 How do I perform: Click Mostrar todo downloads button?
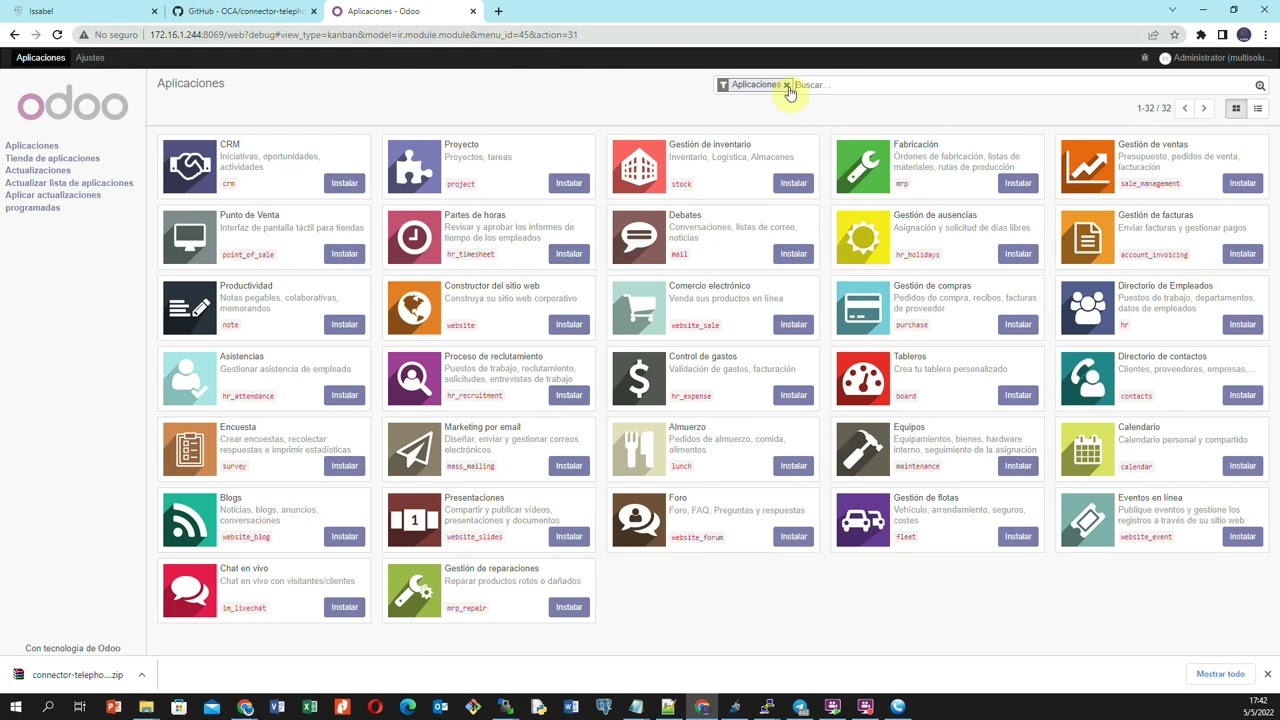[1220, 674]
